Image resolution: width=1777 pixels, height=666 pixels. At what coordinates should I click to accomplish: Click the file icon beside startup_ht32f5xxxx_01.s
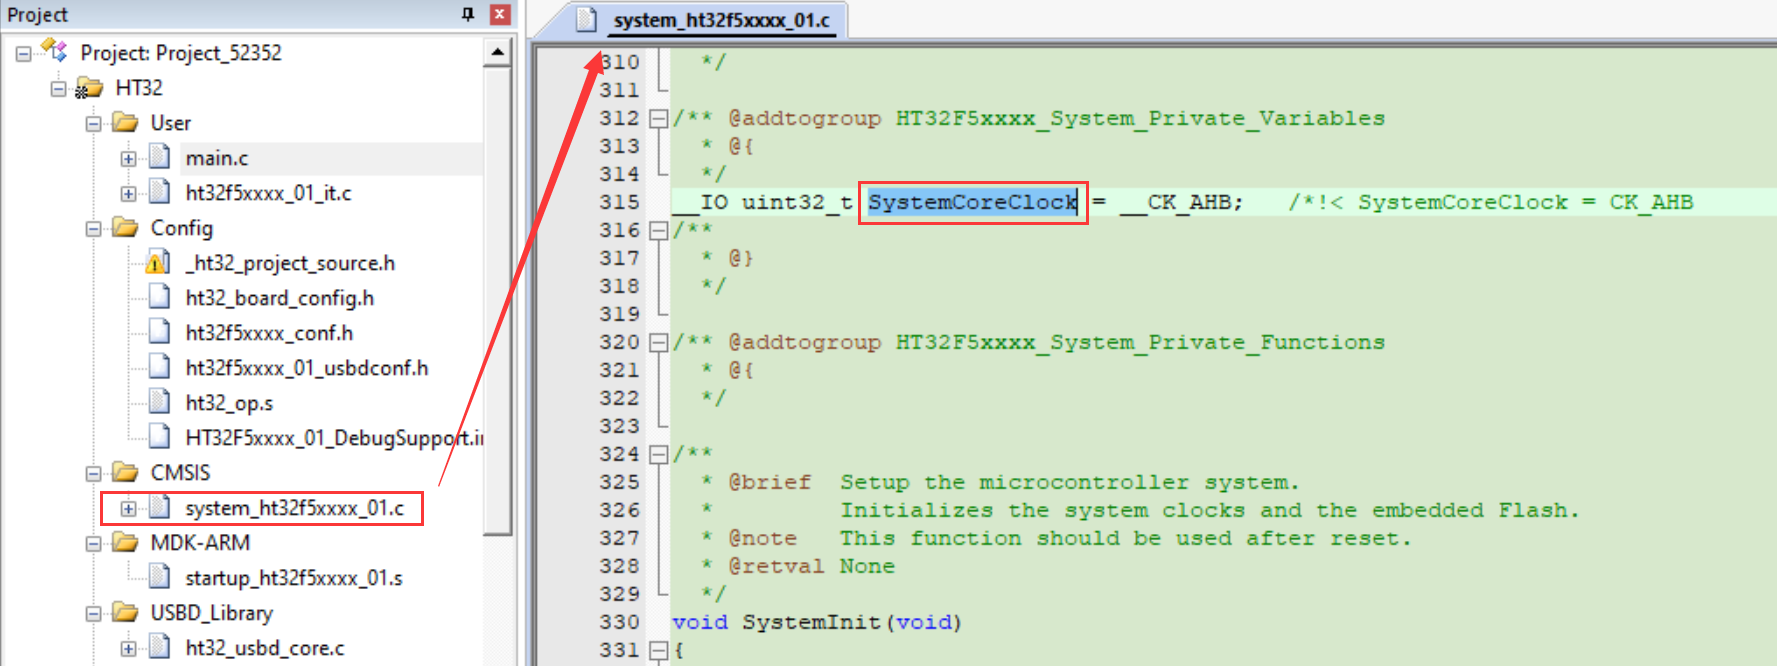tap(159, 577)
